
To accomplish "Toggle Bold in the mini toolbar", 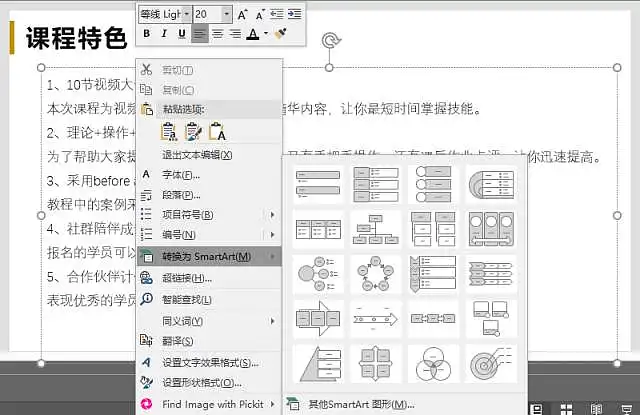I will [147, 33].
